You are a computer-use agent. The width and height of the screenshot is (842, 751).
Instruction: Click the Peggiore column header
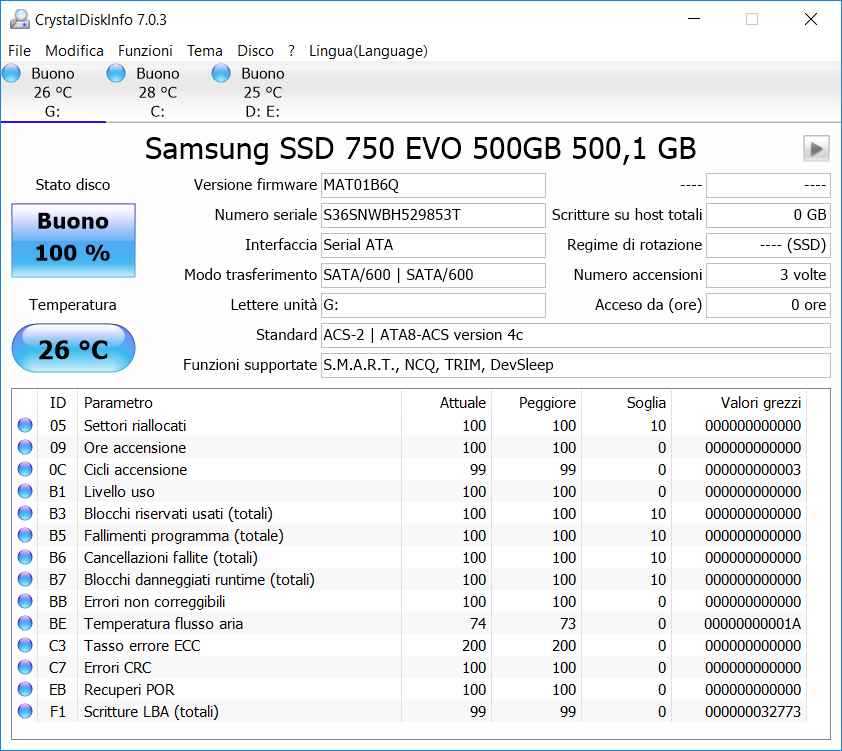(536, 403)
